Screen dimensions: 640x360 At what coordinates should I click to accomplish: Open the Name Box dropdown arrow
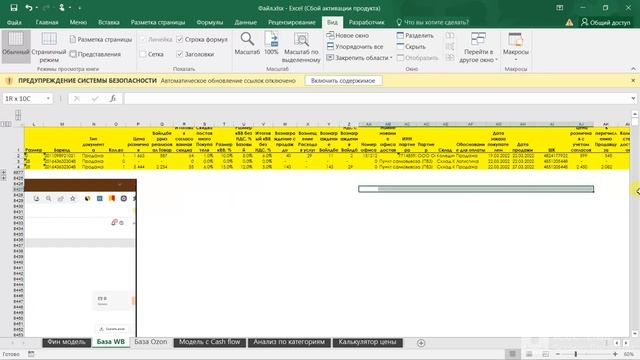(48, 98)
